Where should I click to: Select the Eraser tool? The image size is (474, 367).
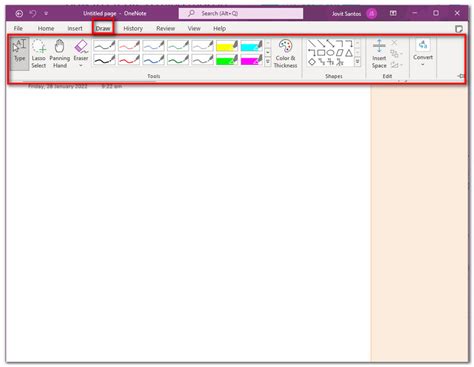(81, 51)
